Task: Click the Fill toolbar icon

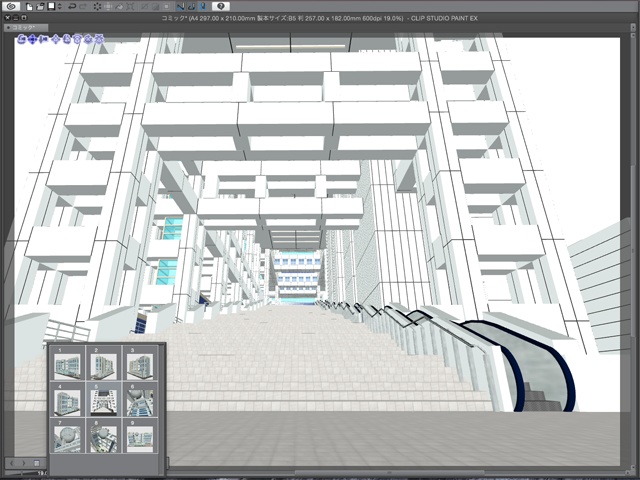Action: (x=119, y=7)
